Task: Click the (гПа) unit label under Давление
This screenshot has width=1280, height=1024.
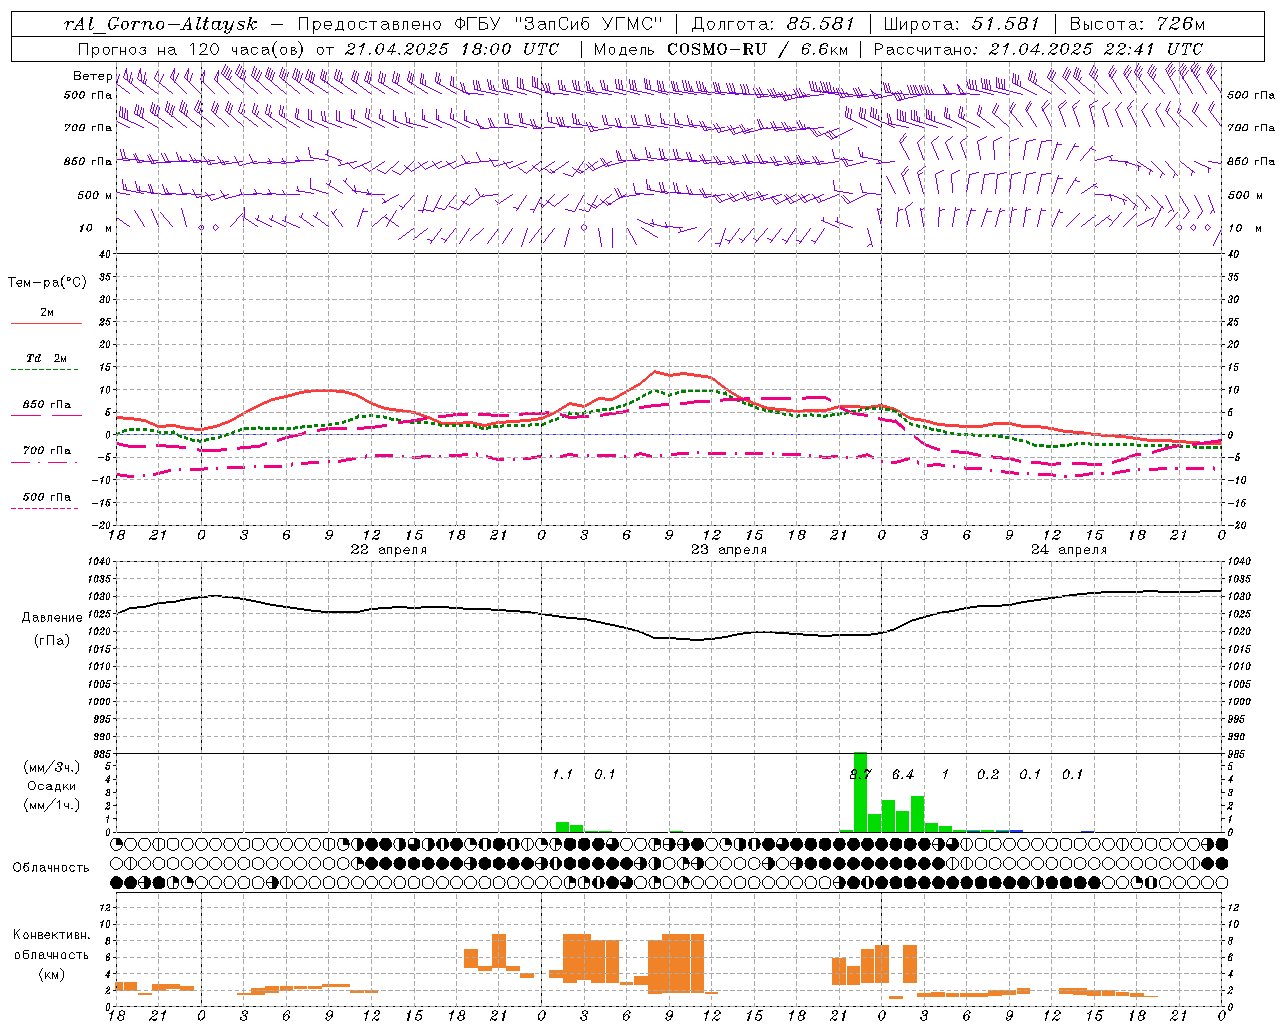Action: tap(52, 640)
